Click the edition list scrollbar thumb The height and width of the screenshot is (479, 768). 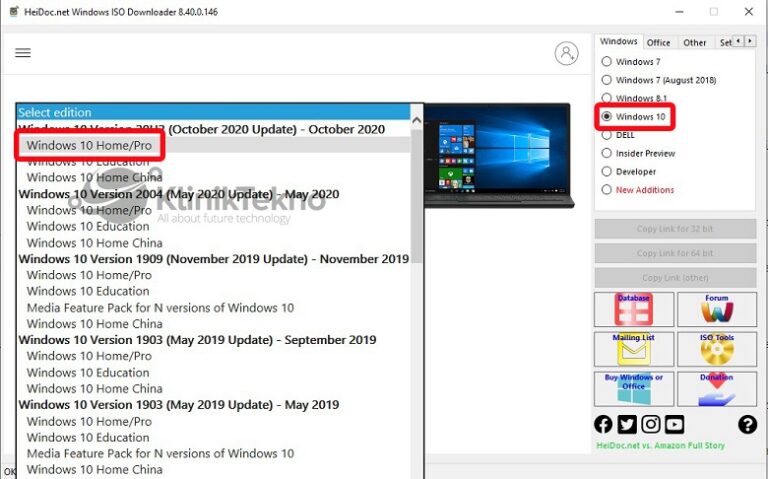pyautogui.click(x=416, y=196)
